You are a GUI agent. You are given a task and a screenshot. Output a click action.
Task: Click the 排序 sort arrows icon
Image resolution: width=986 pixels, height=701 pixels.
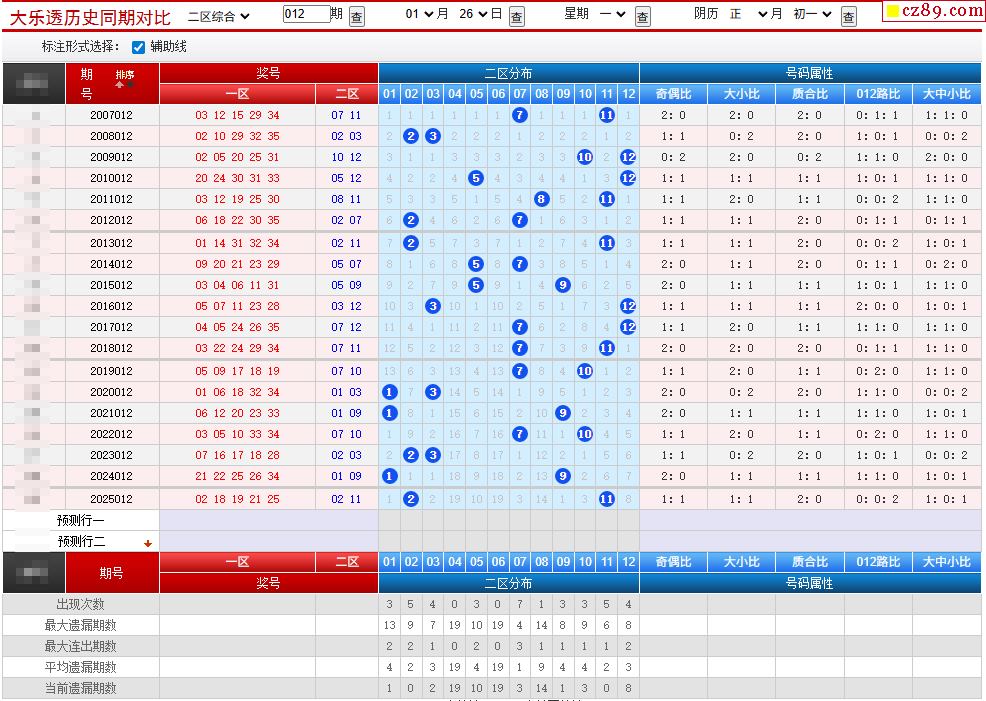coord(125,84)
